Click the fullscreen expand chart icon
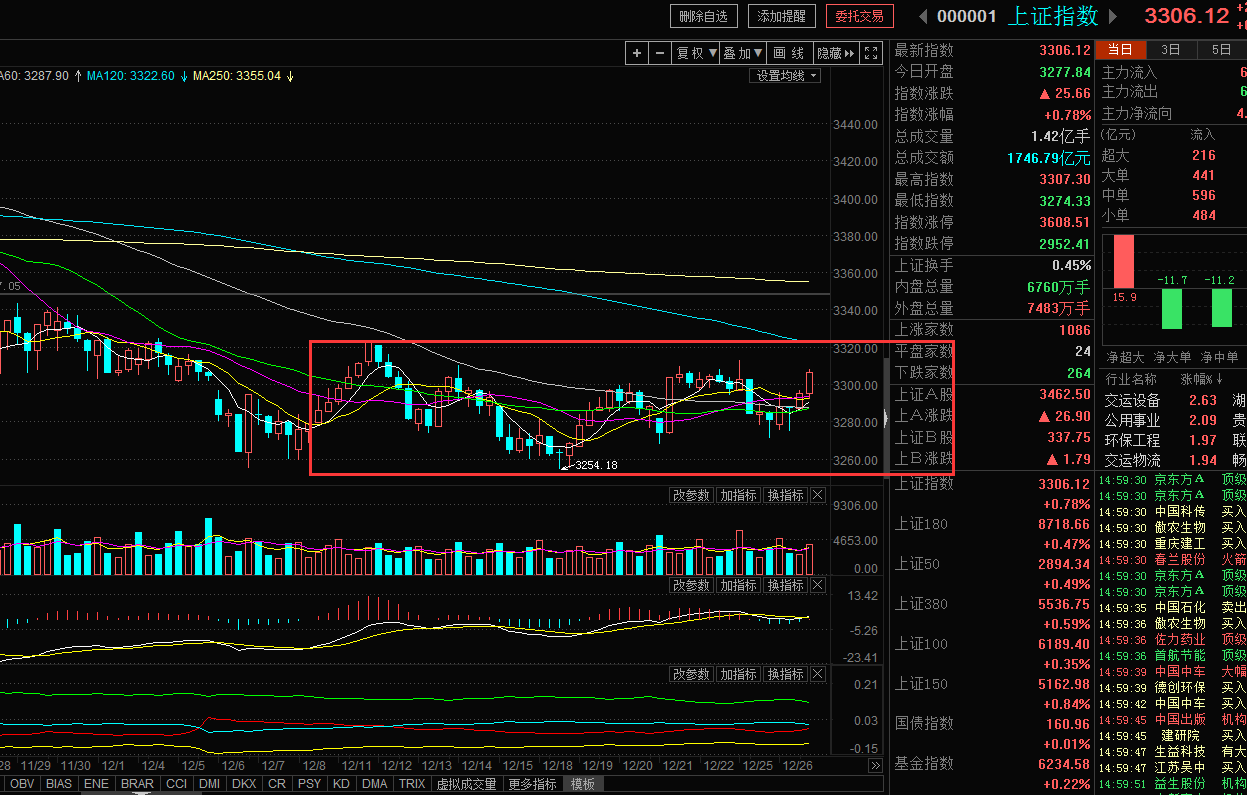The width and height of the screenshot is (1247, 795). [871, 53]
